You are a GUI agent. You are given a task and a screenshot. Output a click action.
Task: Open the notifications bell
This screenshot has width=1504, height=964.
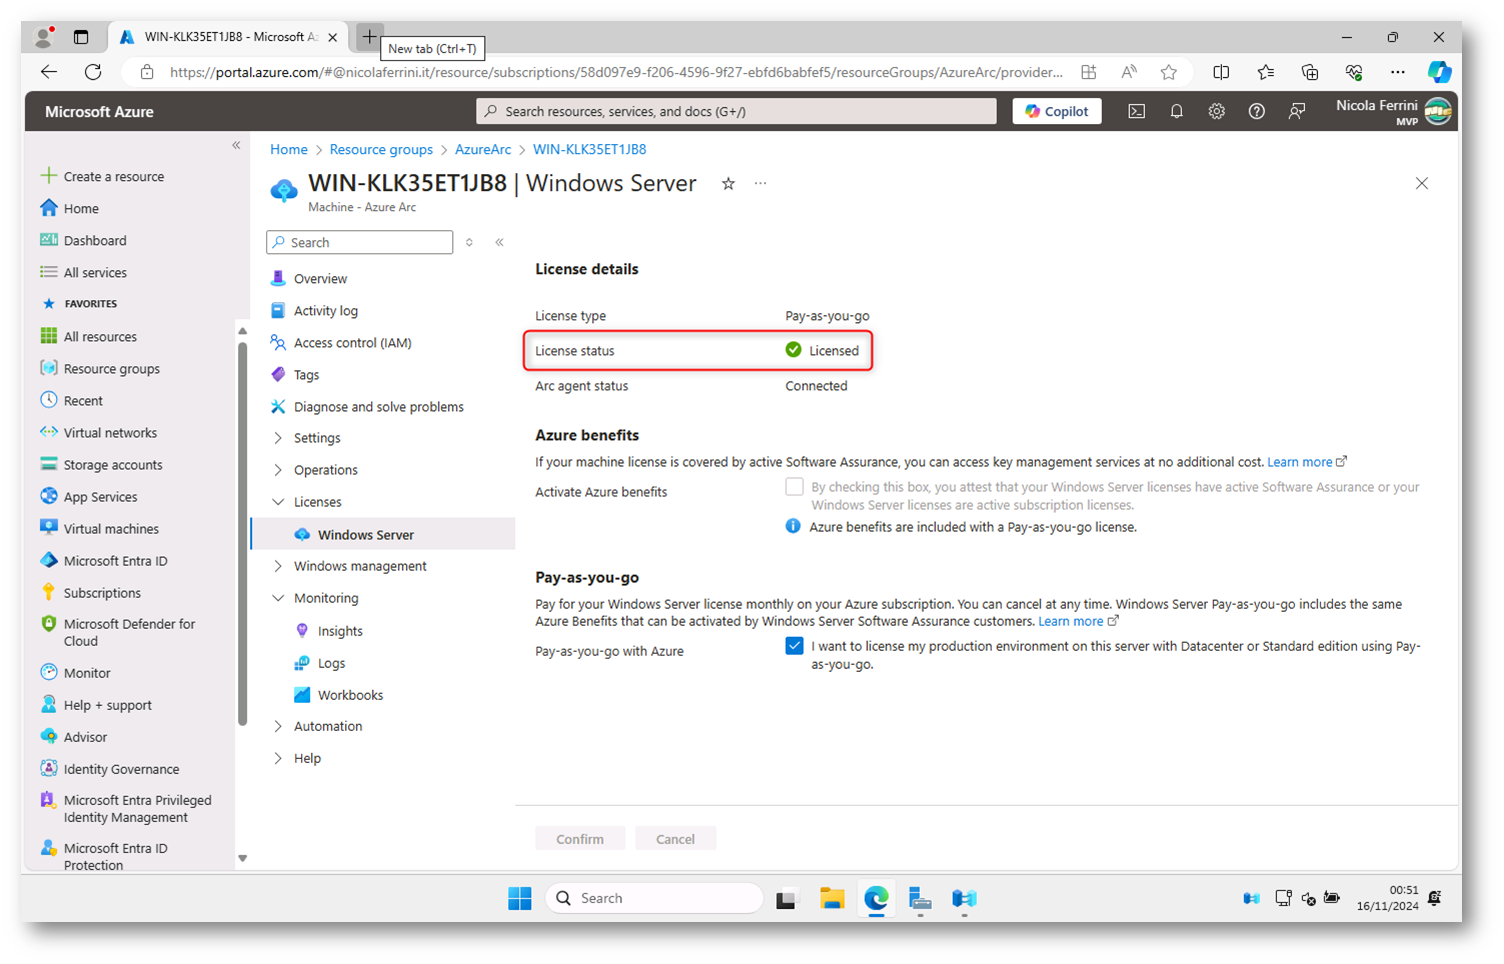click(x=1176, y=112)
